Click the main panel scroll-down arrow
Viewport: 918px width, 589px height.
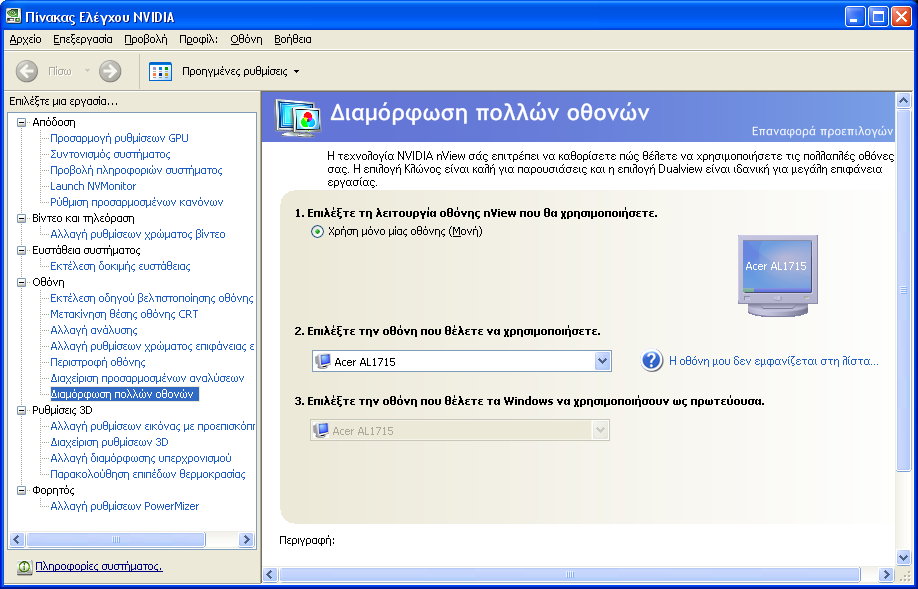pos(903,558)
